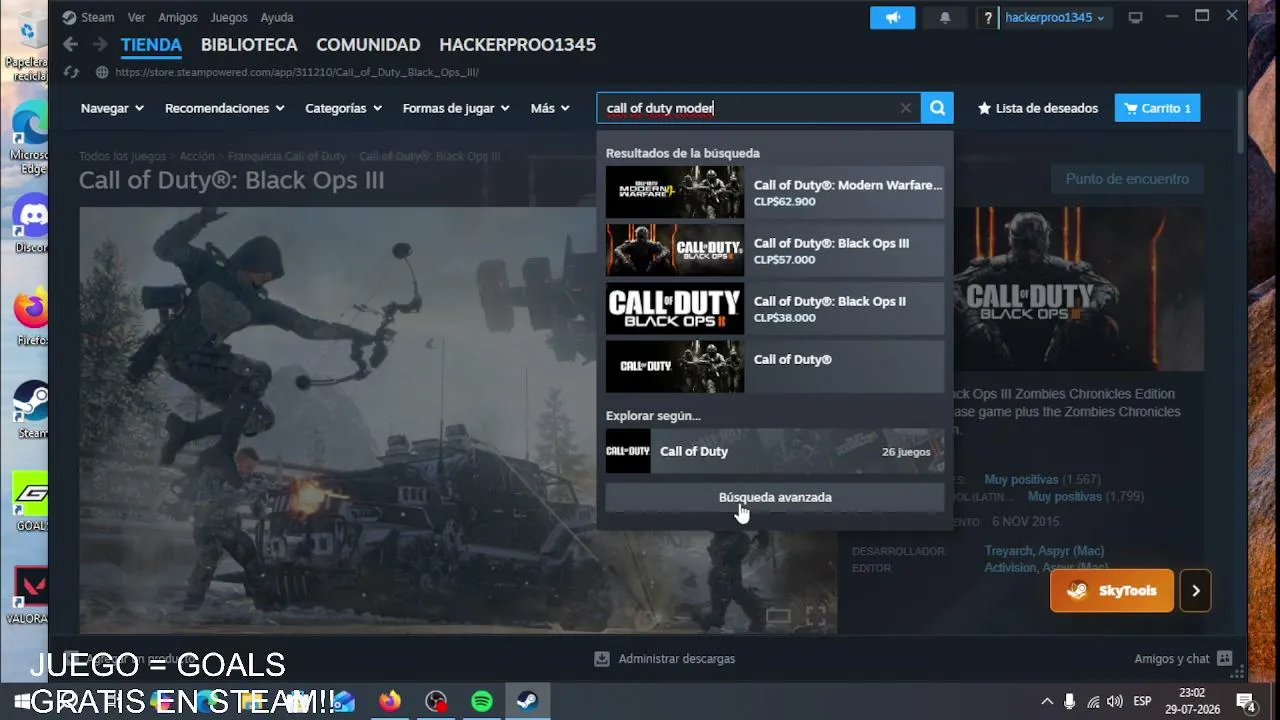The image size is (1280, 720).
Task: Open the Formas de jugar dropdown
Action: (x=456, y=108)
